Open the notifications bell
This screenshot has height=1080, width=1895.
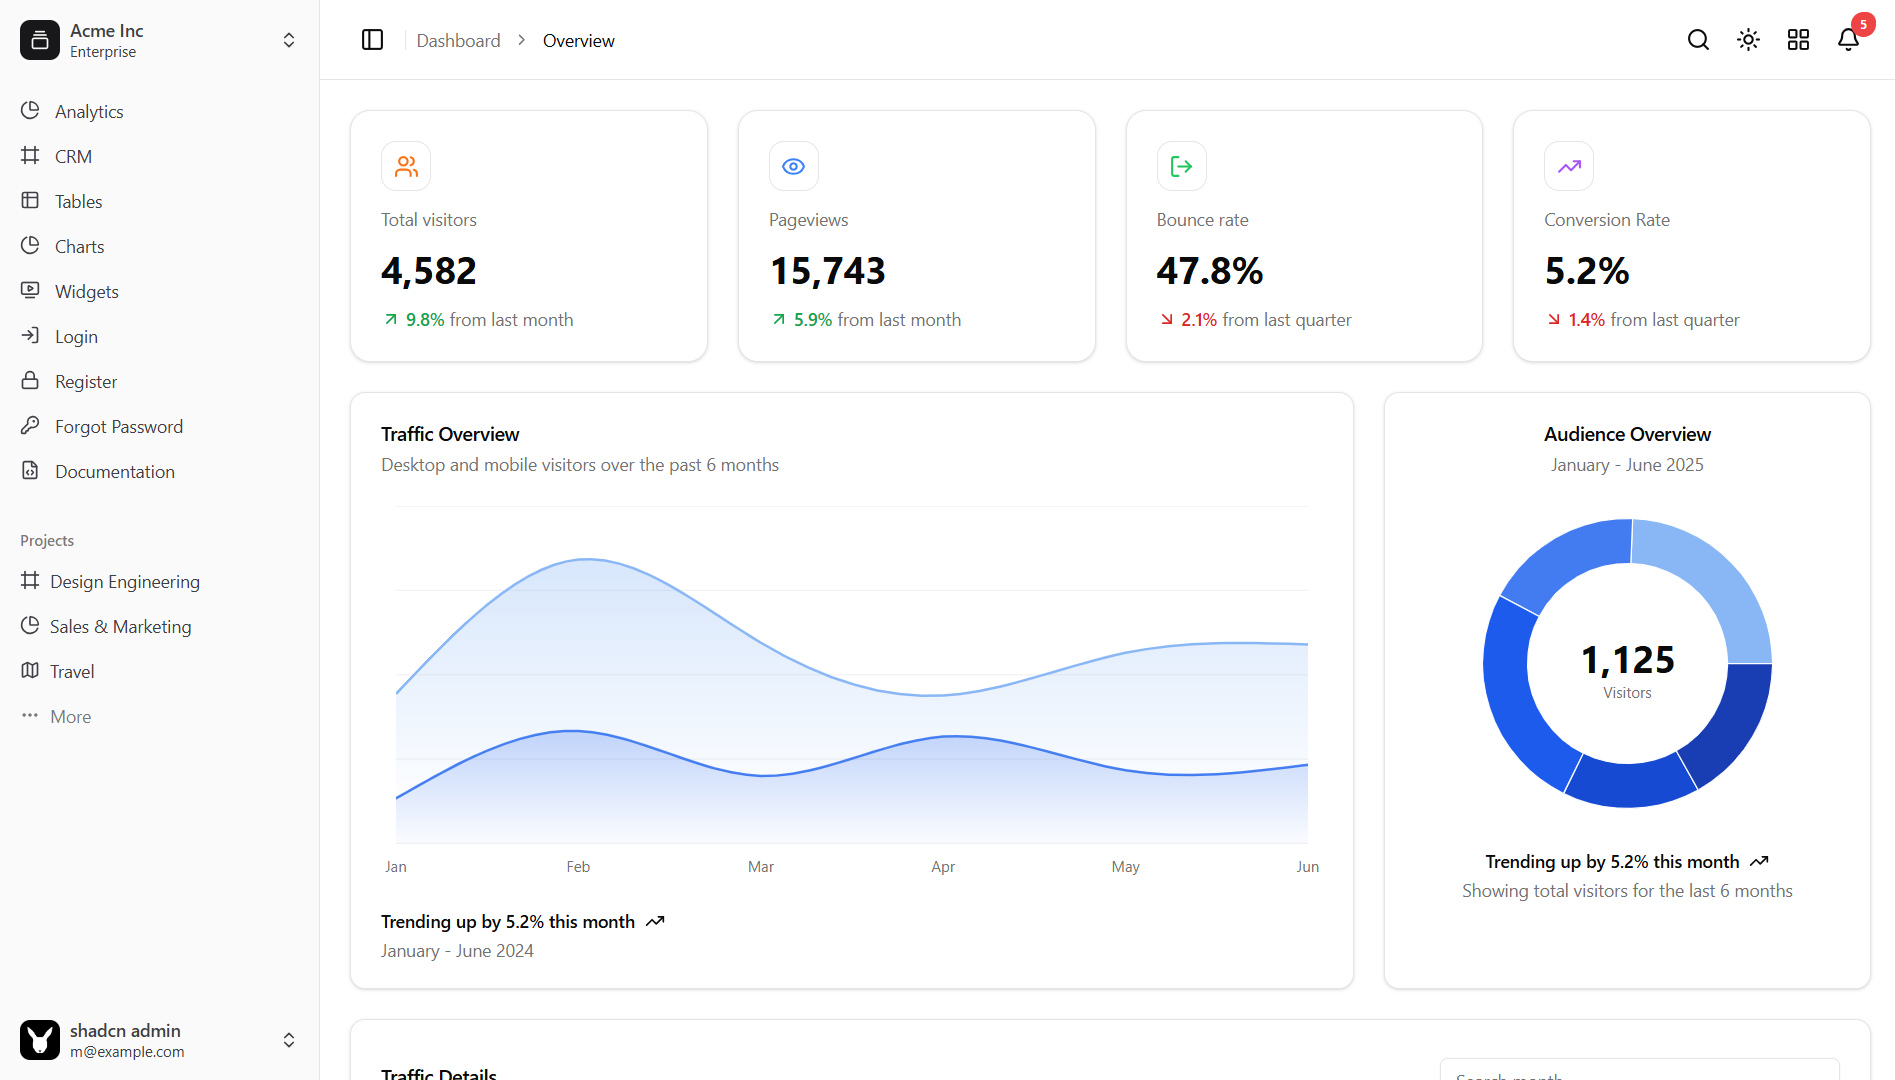point(1848,40)
